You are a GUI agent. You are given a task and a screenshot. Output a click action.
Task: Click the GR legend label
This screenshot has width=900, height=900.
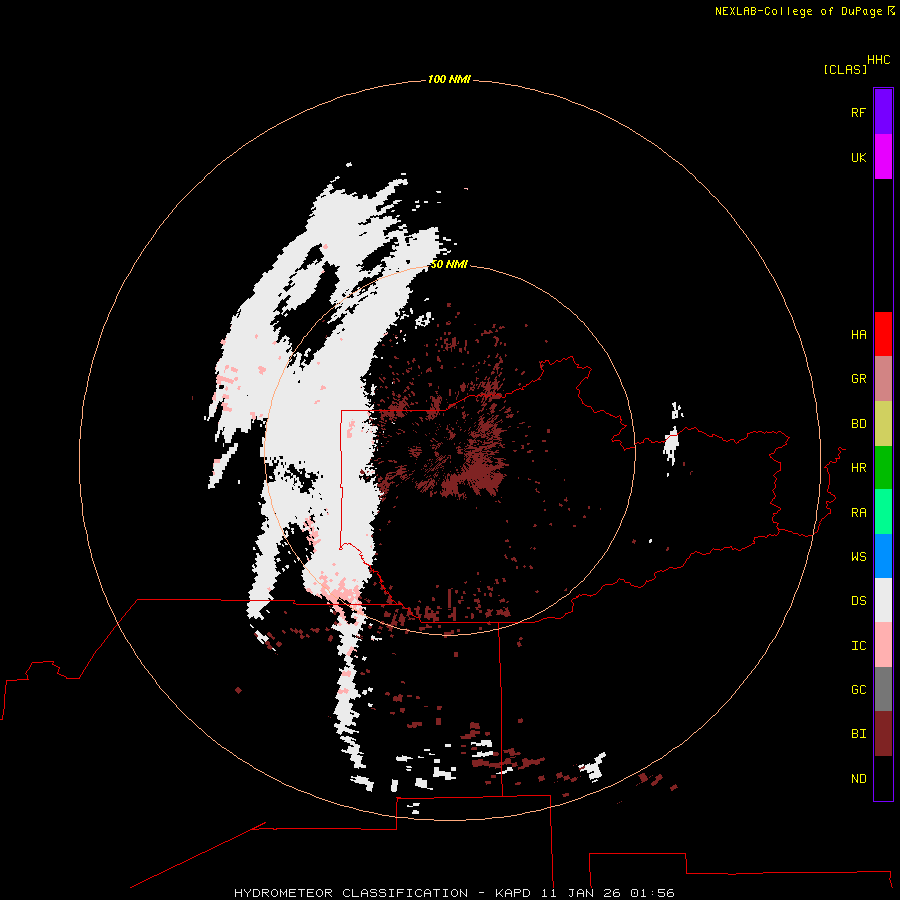(858, 379)
